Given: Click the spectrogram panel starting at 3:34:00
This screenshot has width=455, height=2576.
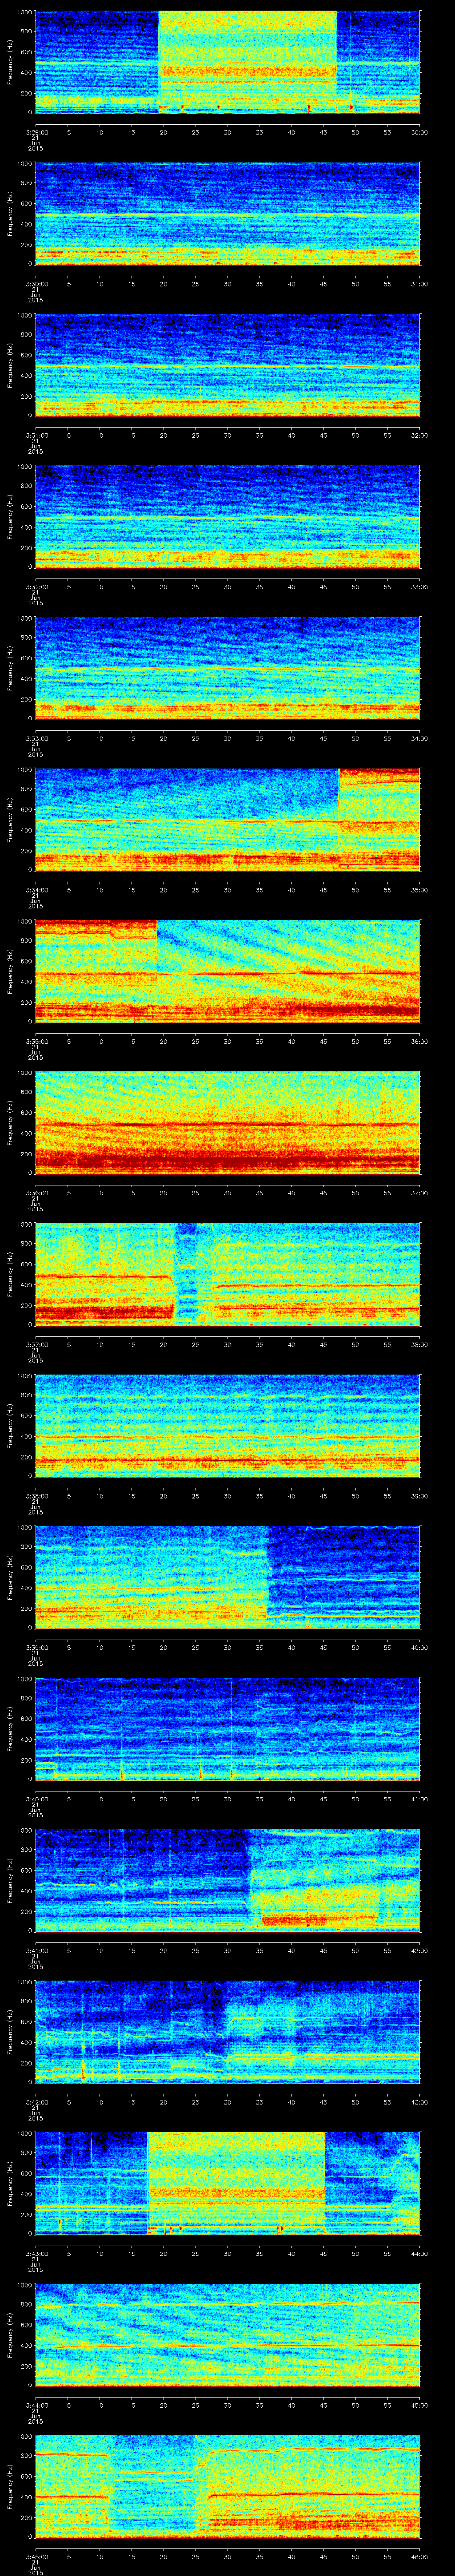Looking at the screenshot, I should point(227,820).
